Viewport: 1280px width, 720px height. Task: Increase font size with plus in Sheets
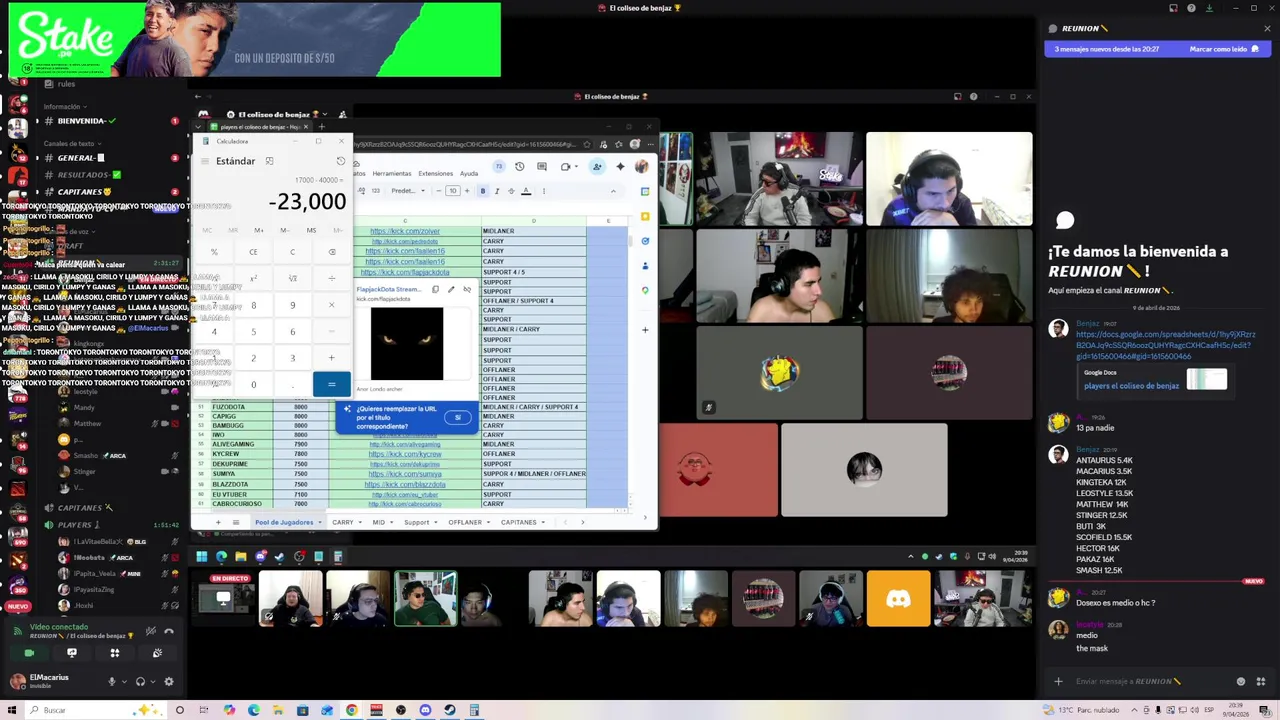[x=466, y=191]
